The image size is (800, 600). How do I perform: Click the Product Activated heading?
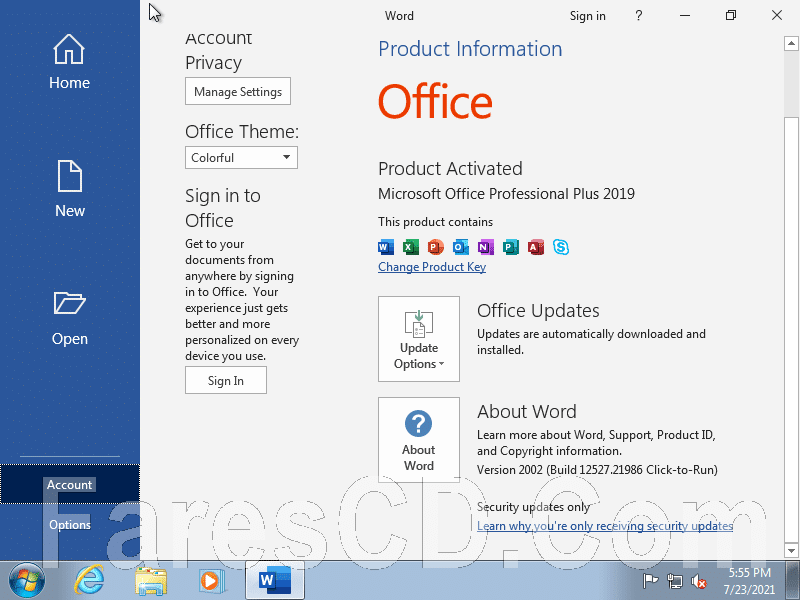coord(450,168)
